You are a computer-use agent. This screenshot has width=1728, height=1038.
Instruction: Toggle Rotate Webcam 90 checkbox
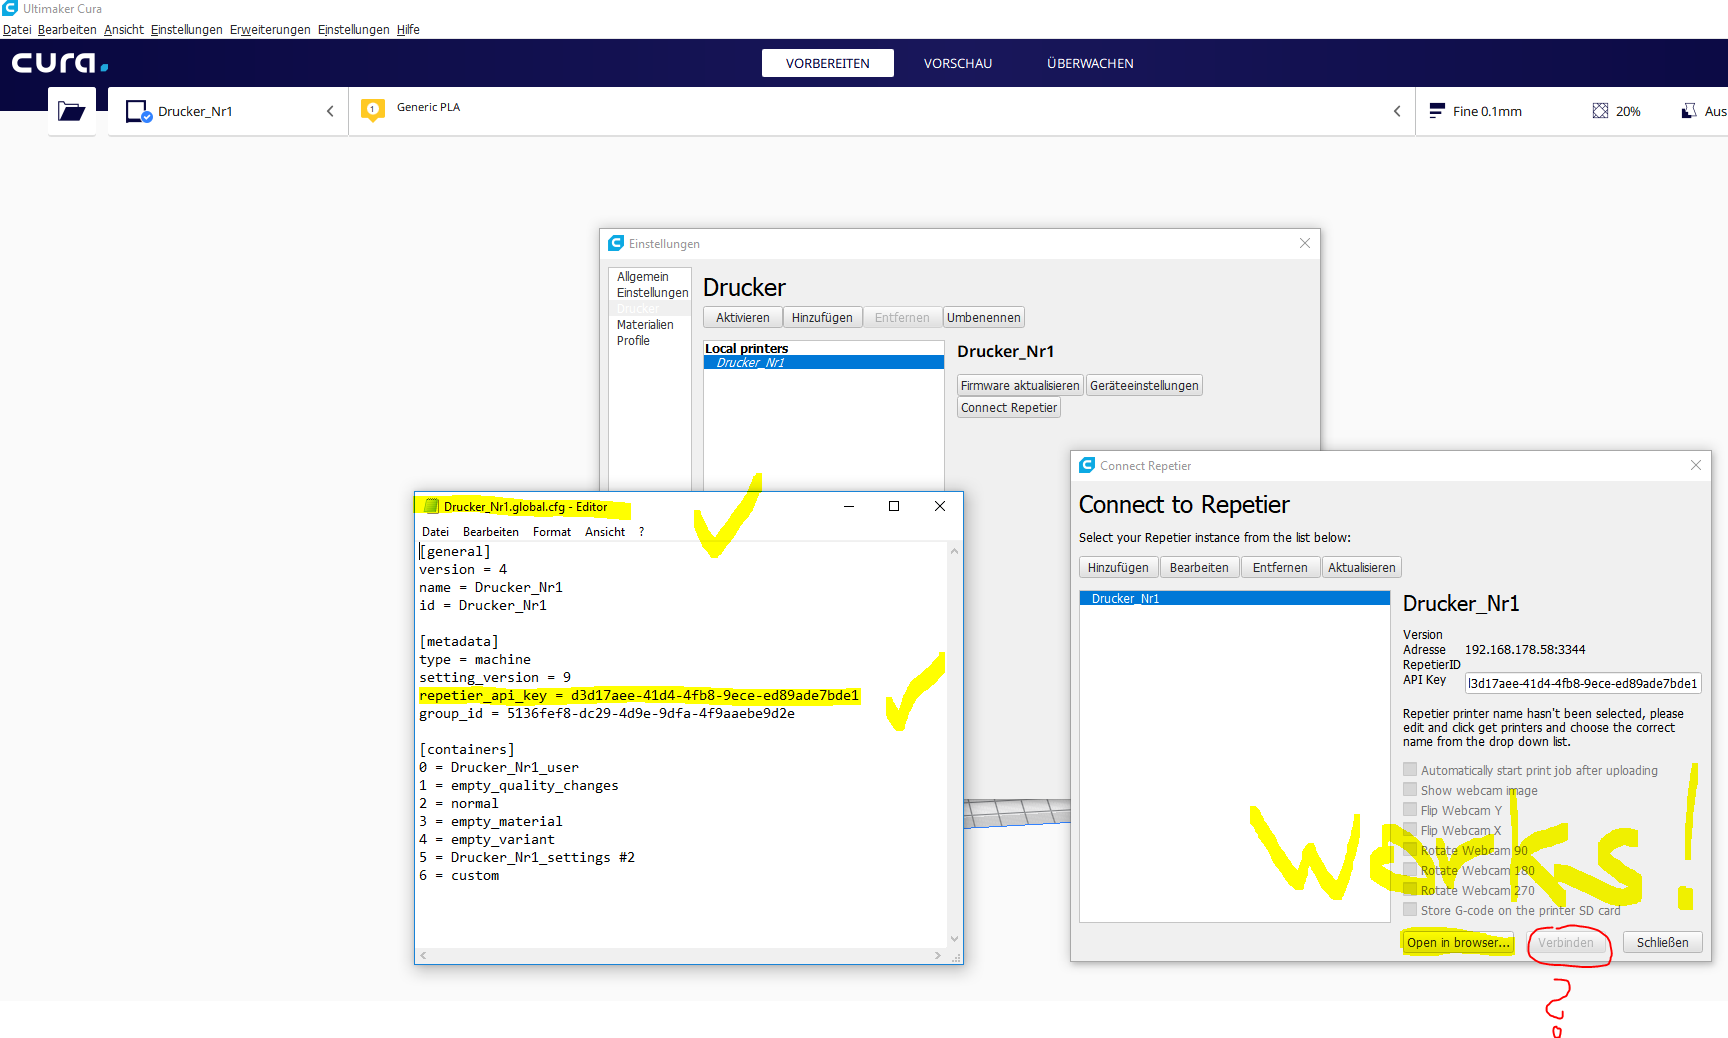point(1410,850)
